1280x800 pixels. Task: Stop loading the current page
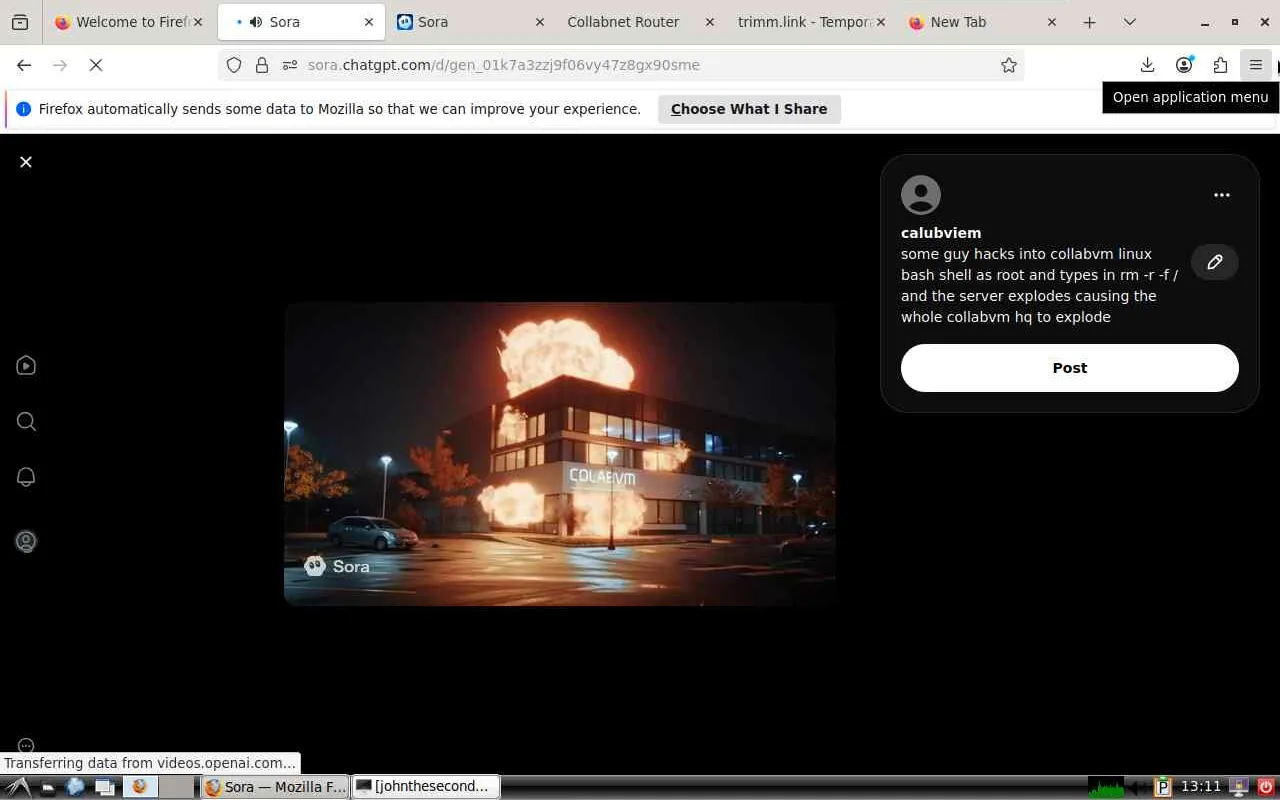tap(96, 65)
